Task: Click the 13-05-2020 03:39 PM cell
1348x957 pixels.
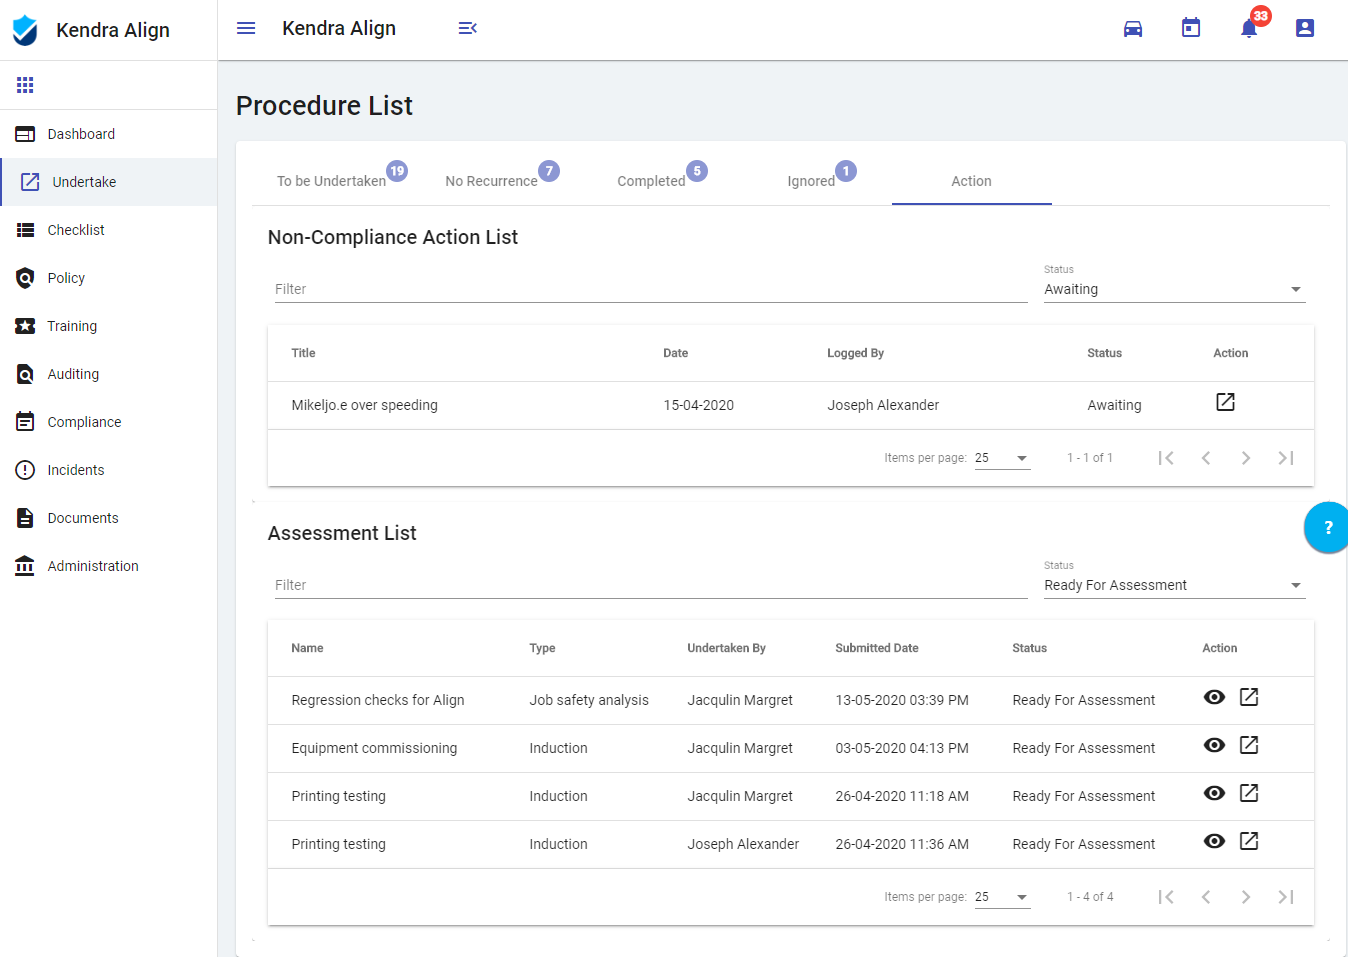Action: (x=902, y=700)
